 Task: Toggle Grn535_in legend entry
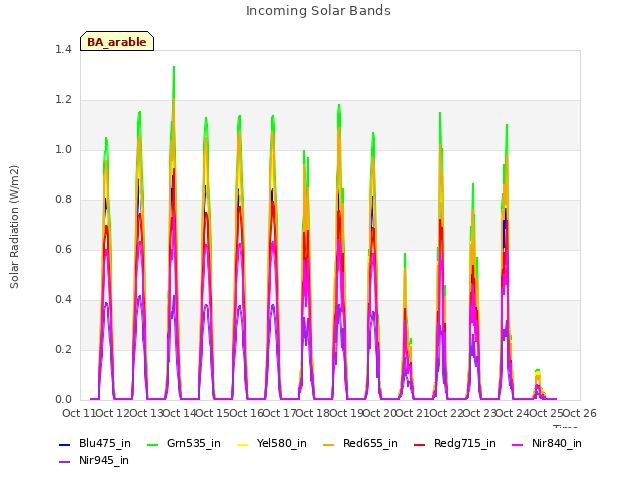tap(184, 443)
